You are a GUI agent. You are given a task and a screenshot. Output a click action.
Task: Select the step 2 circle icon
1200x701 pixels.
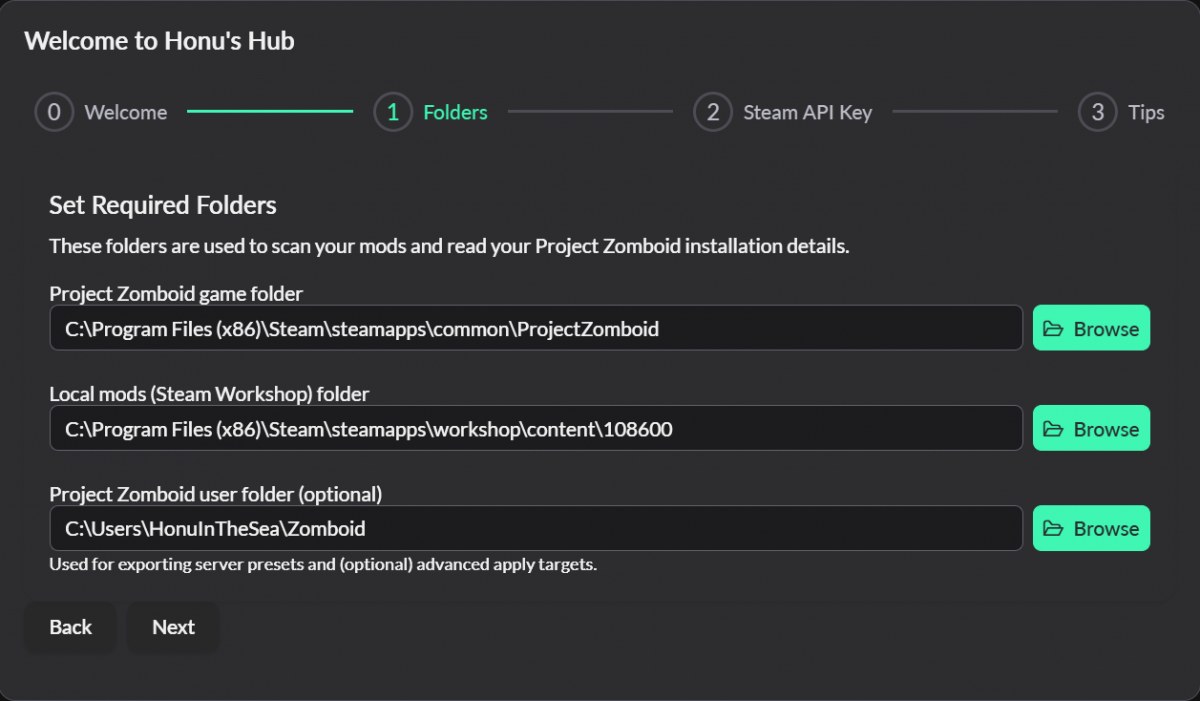coord(712,113)
